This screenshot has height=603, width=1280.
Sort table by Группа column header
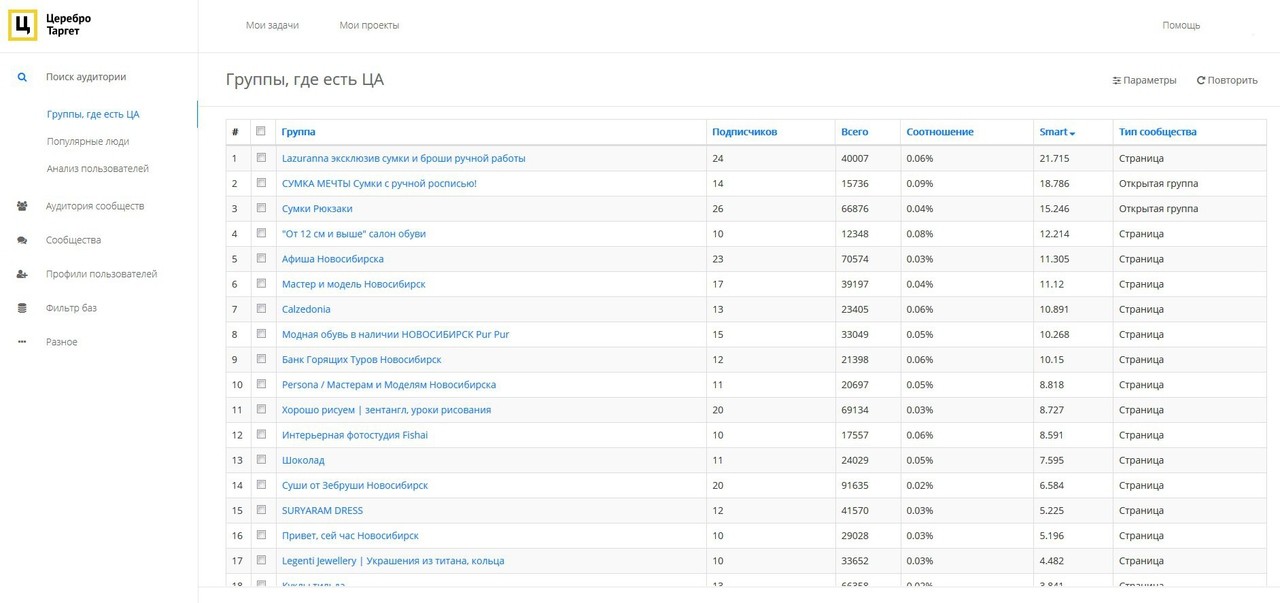tap(298, 132)
